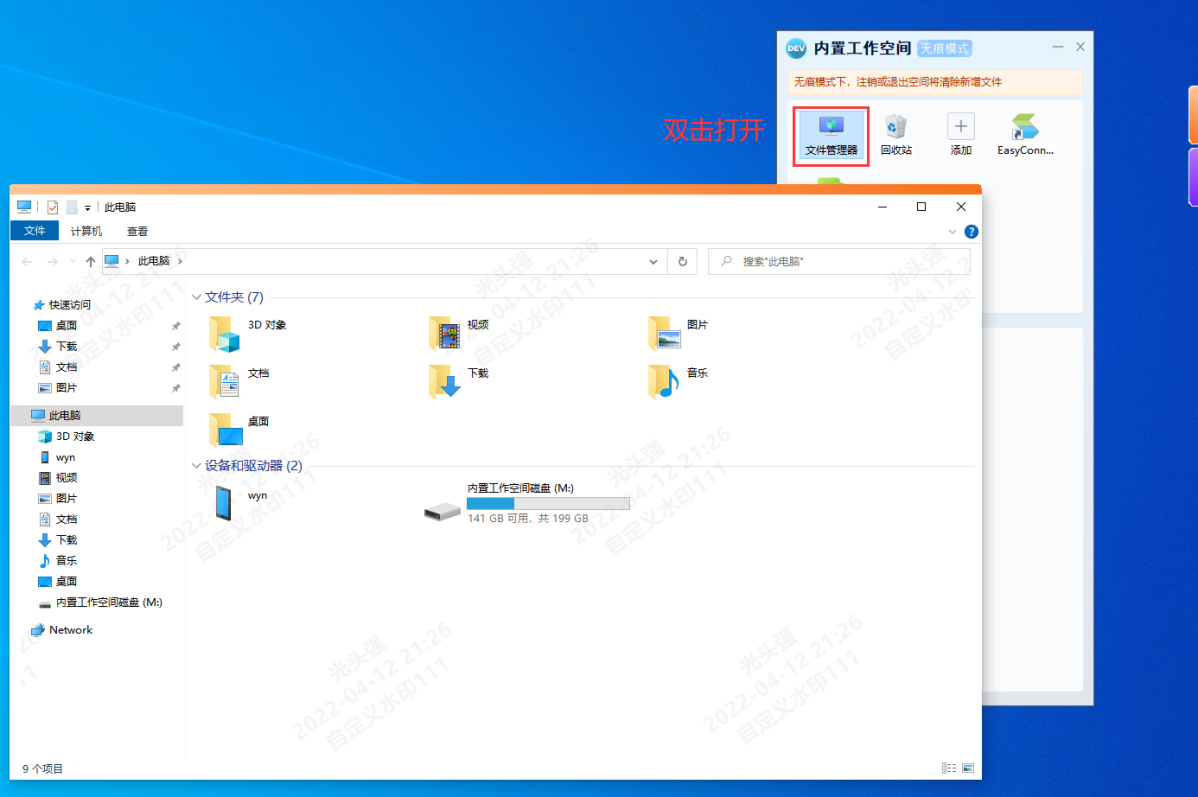
Task: Click the DEV logo in workspace panel
Action: [x=796, y=48]
